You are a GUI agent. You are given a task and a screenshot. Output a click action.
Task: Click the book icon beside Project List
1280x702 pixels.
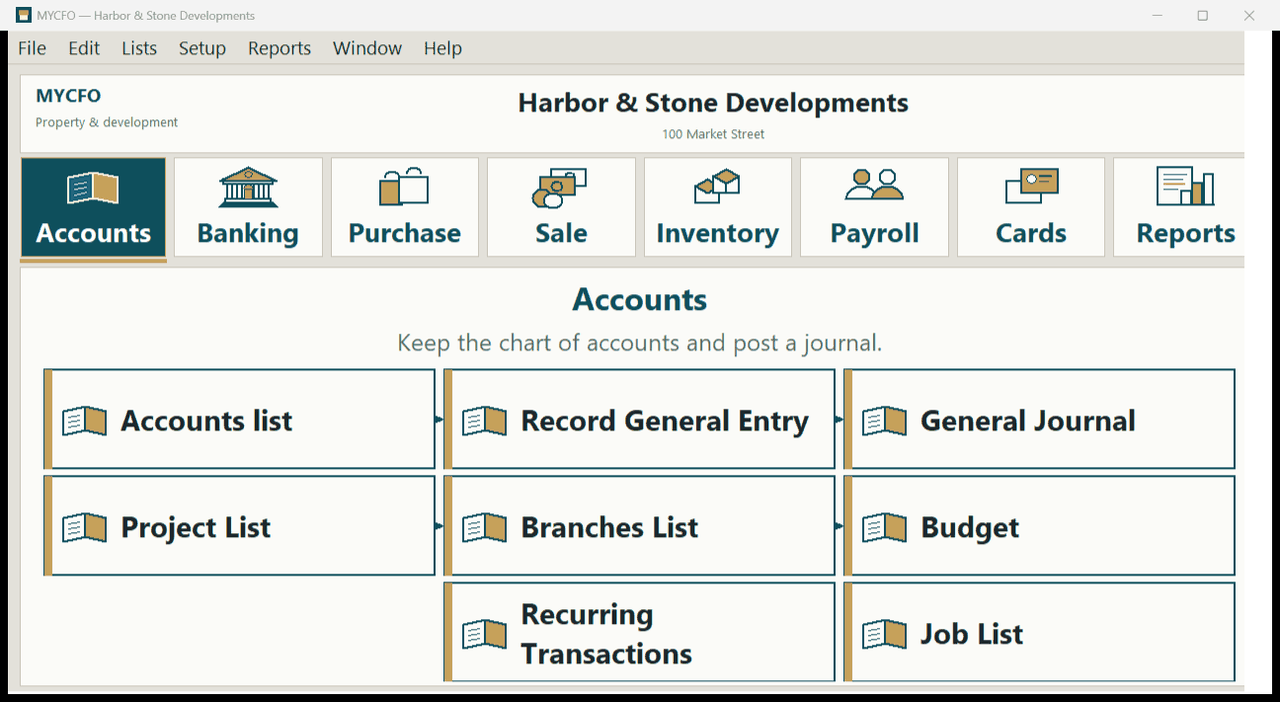(85, 528)
